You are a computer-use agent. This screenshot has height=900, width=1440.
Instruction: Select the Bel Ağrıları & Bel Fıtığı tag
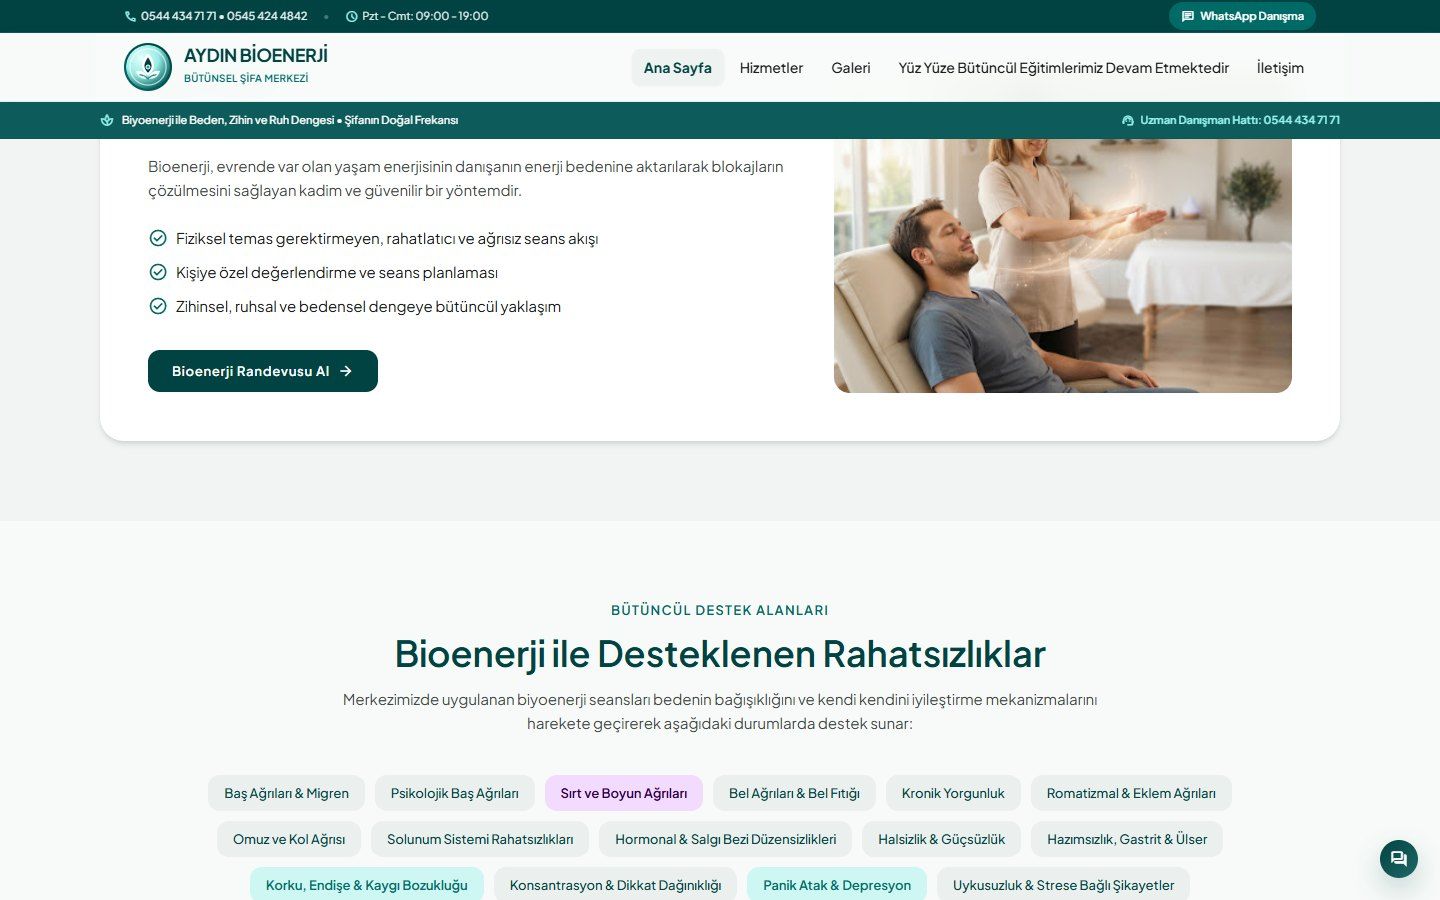point(794,793)
